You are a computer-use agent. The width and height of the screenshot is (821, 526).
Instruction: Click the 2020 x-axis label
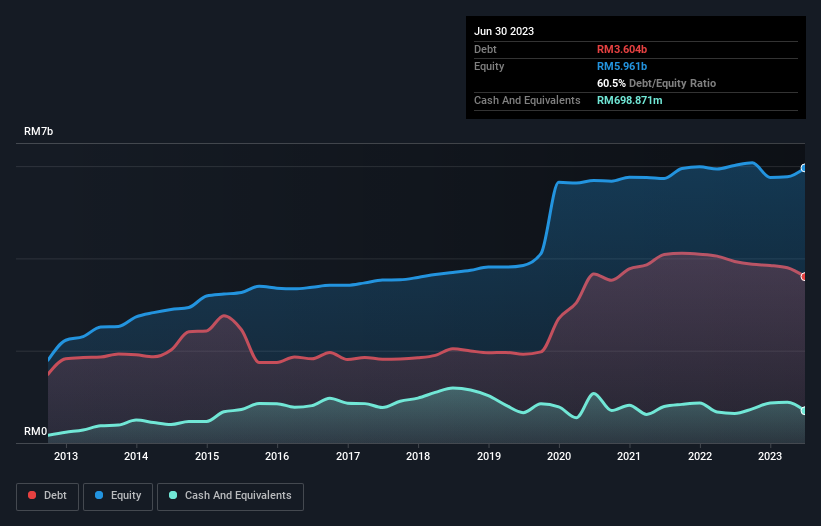[559, 456]
